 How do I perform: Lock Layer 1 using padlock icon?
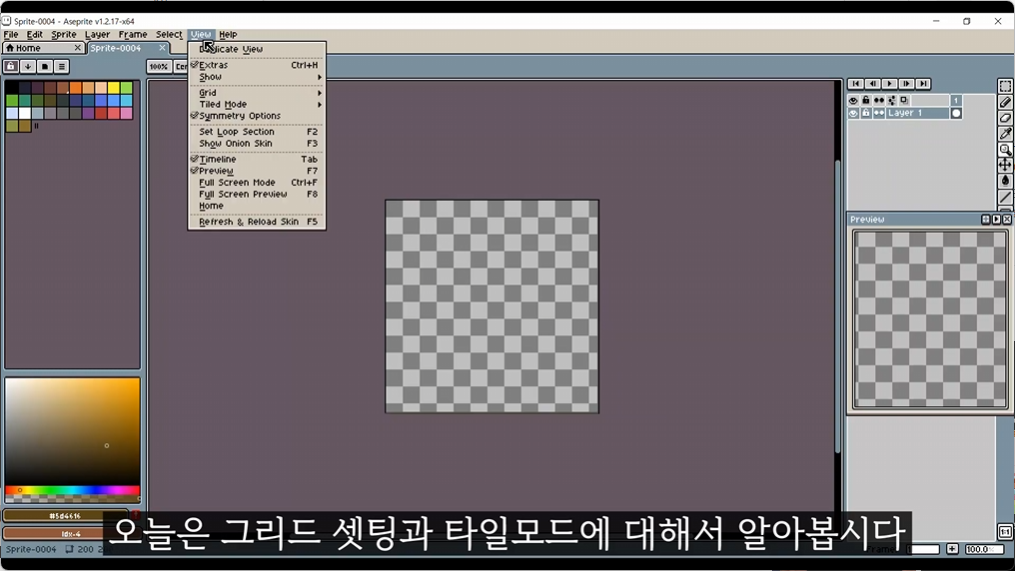[x=865, y=113]
